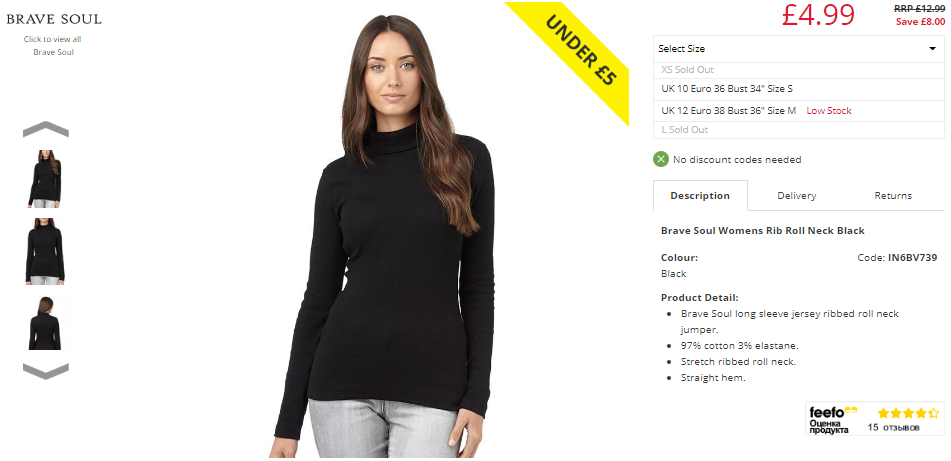Click the thumbnail carousel up arrow
Viewport: 951px width, 461px height.
(x=45, y=129)
